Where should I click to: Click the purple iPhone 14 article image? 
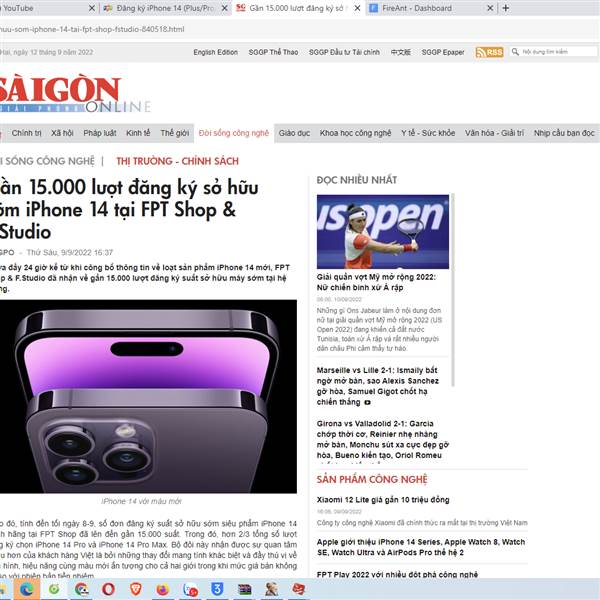click(148, 396)
